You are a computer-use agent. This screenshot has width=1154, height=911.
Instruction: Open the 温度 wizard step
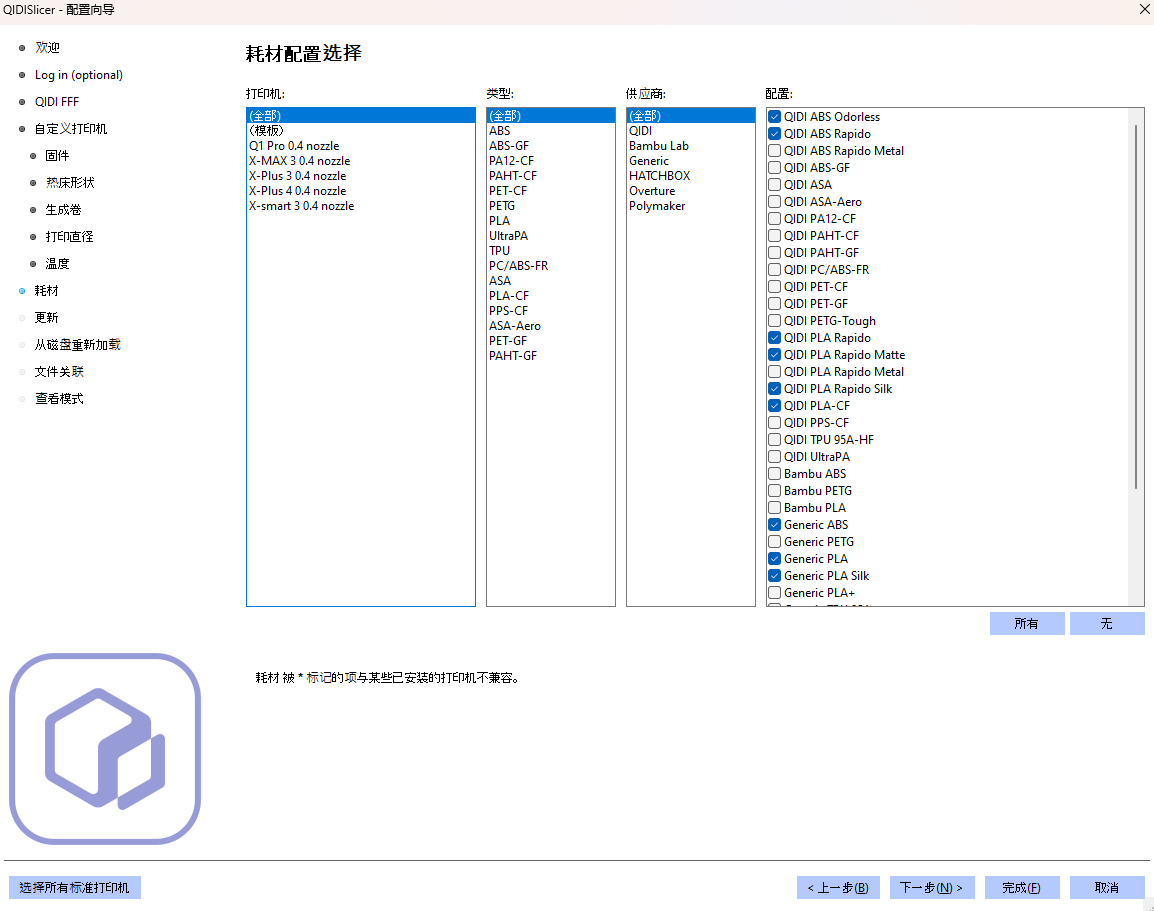point(57,263)
